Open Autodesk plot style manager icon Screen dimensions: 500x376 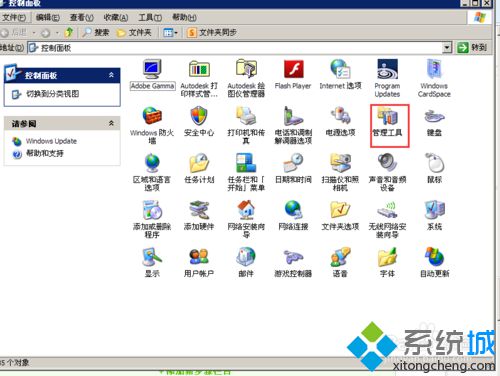(x=199, y=78)
